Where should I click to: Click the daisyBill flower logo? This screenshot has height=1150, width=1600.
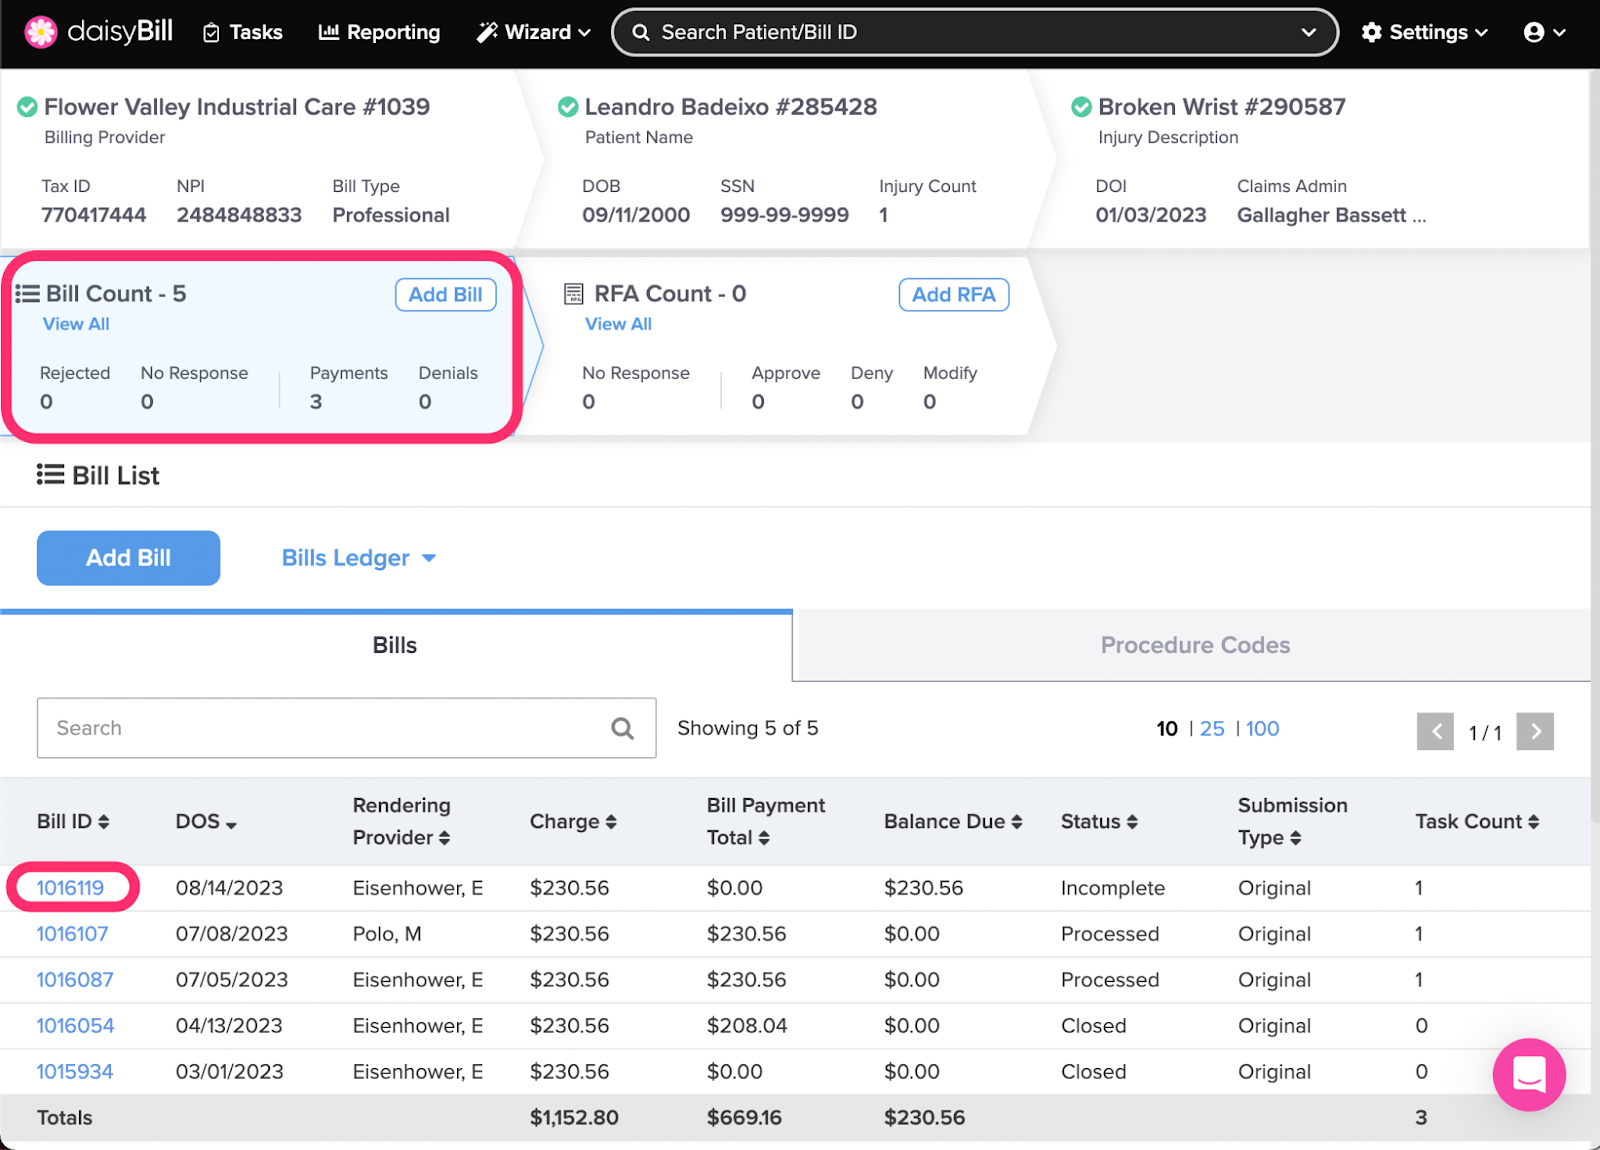41,32
